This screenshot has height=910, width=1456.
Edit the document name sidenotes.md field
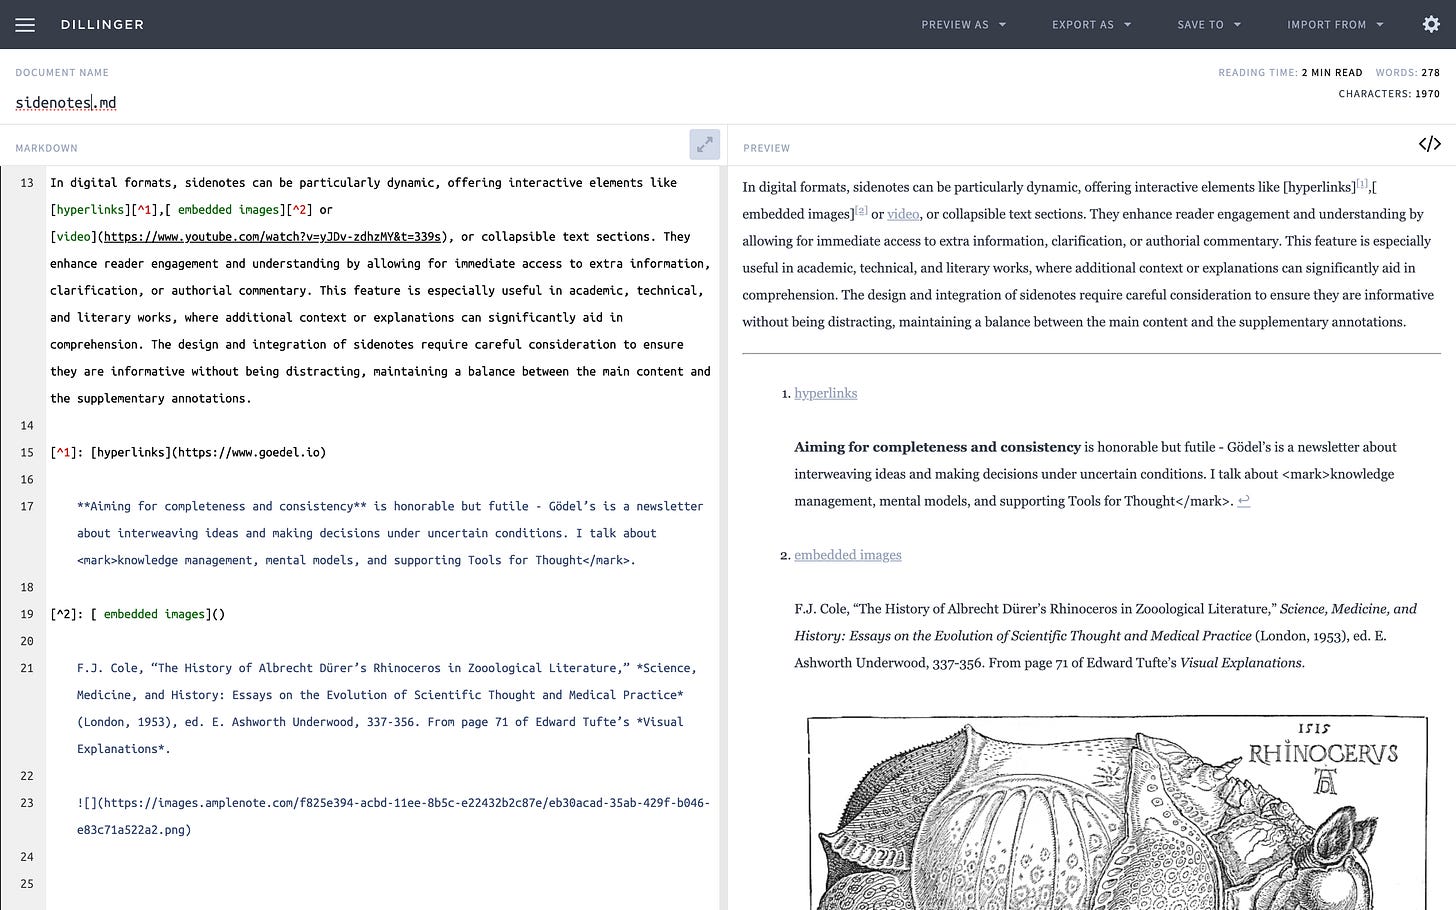66,102
